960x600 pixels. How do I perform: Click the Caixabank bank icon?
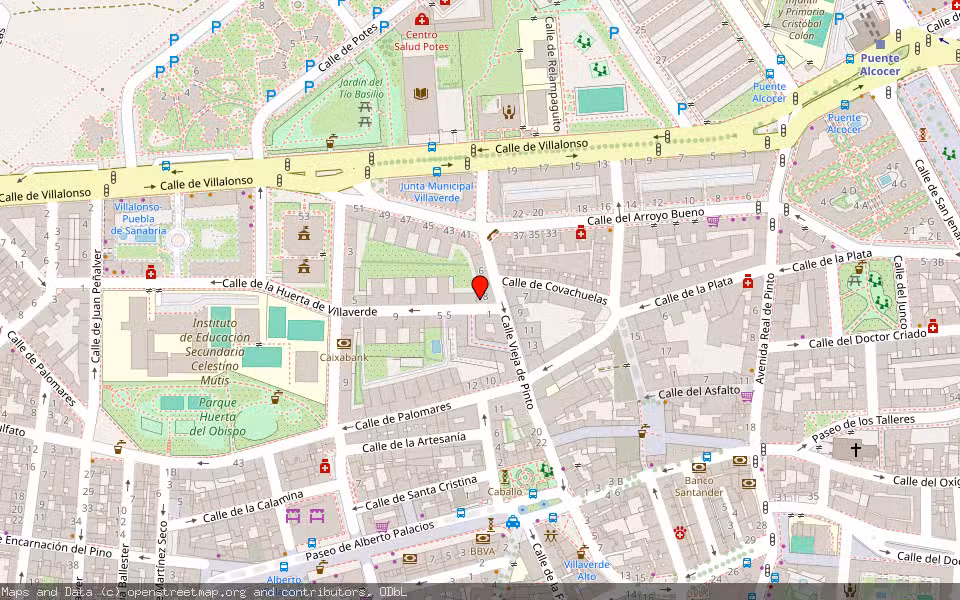[344, 344]
